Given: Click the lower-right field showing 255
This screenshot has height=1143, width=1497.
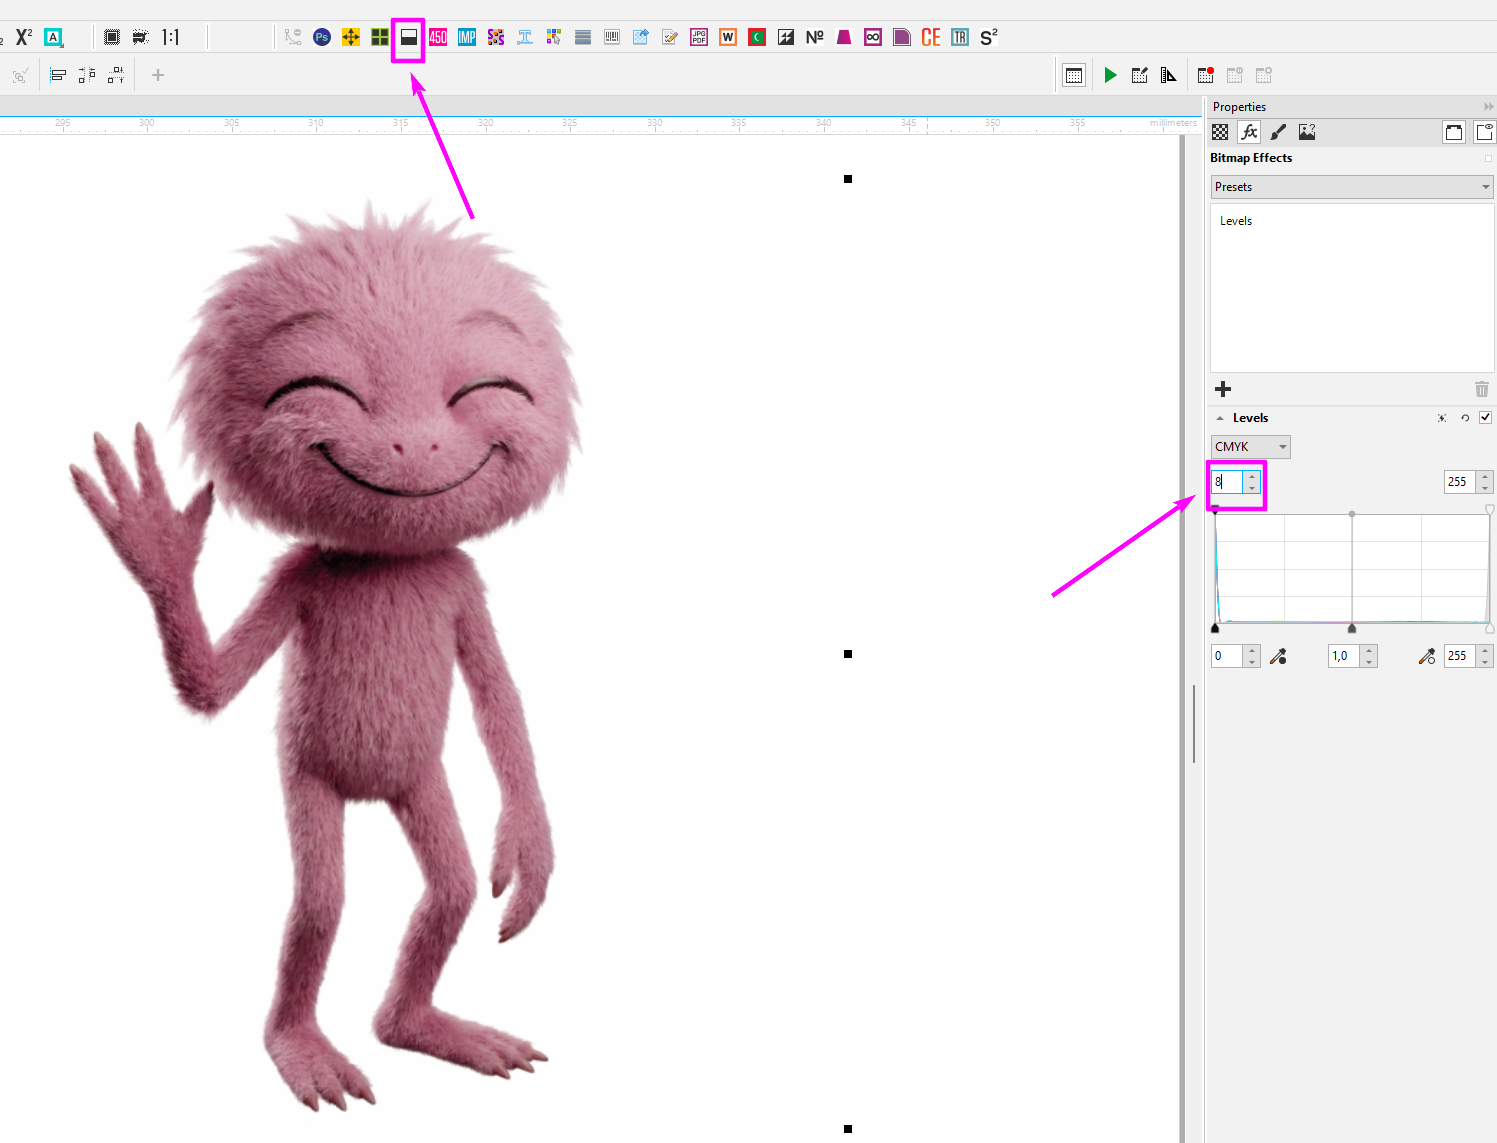Looking at the screenshot, I should click(x=1460, y=656).
